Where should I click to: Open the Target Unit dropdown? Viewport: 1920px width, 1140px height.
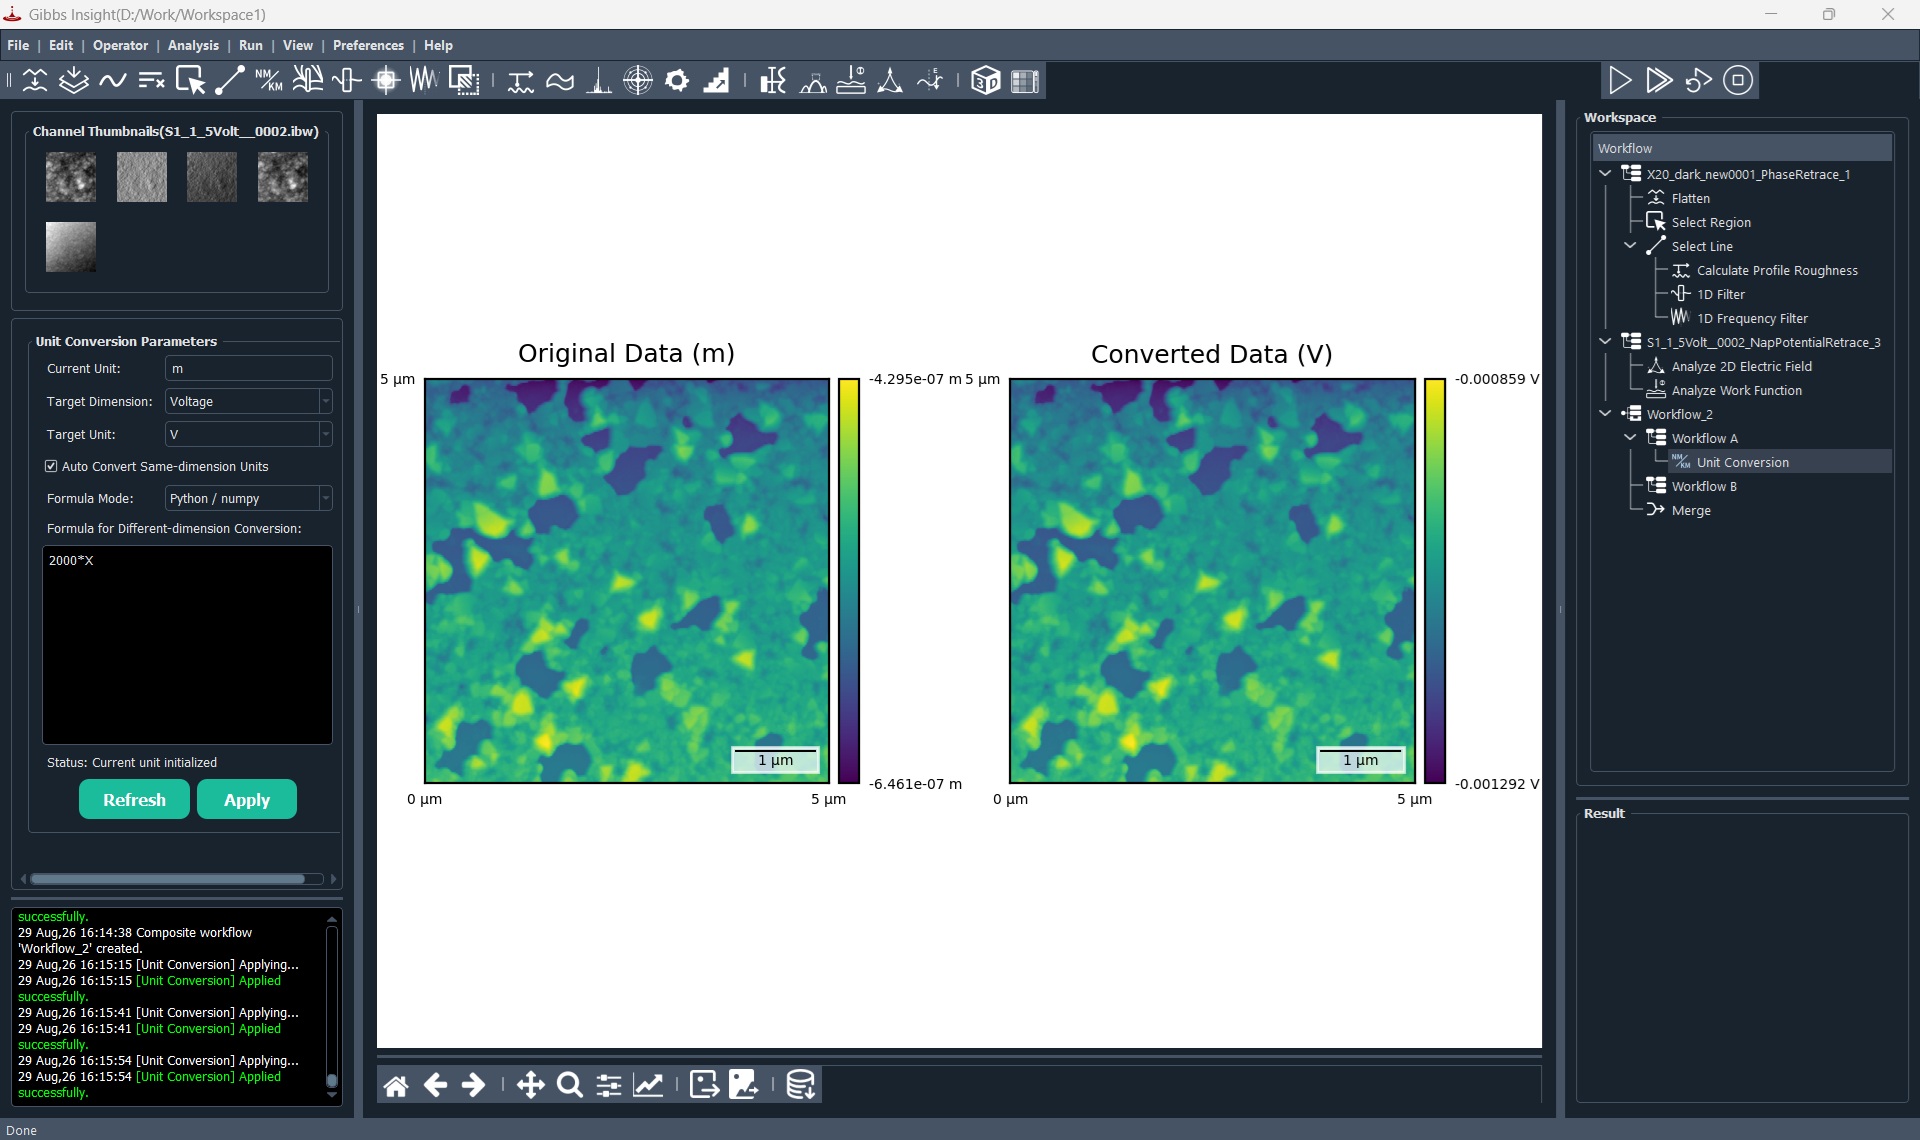(248, 434)
